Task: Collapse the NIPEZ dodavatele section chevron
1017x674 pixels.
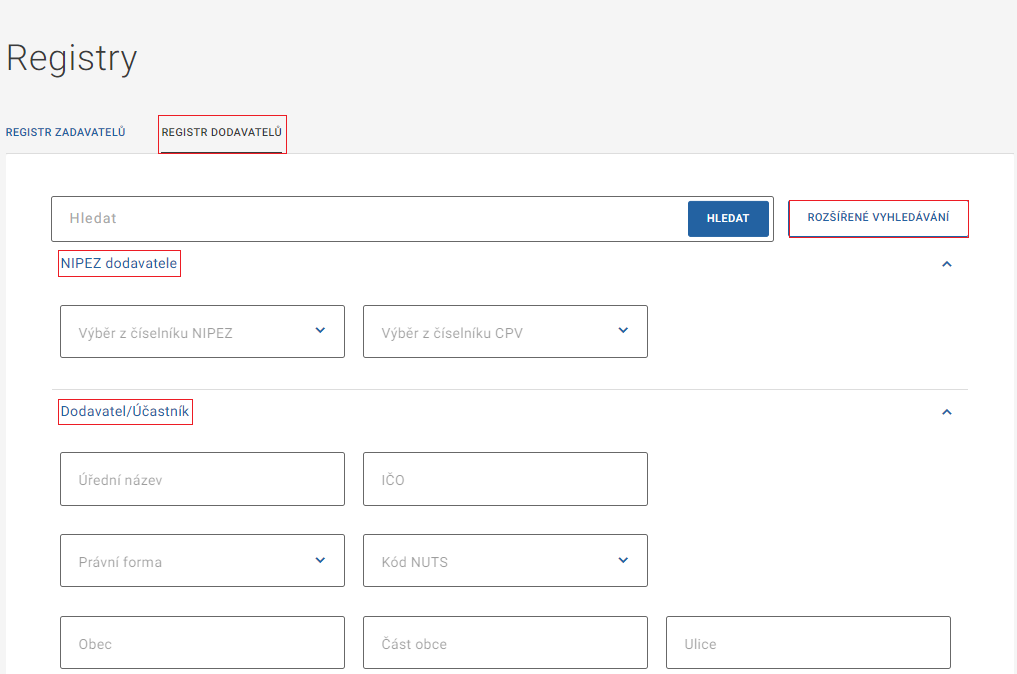Action: pos(947,265)
